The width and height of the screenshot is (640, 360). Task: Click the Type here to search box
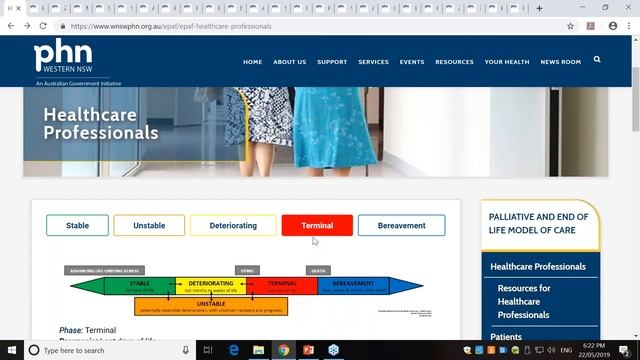coord(110,350)
